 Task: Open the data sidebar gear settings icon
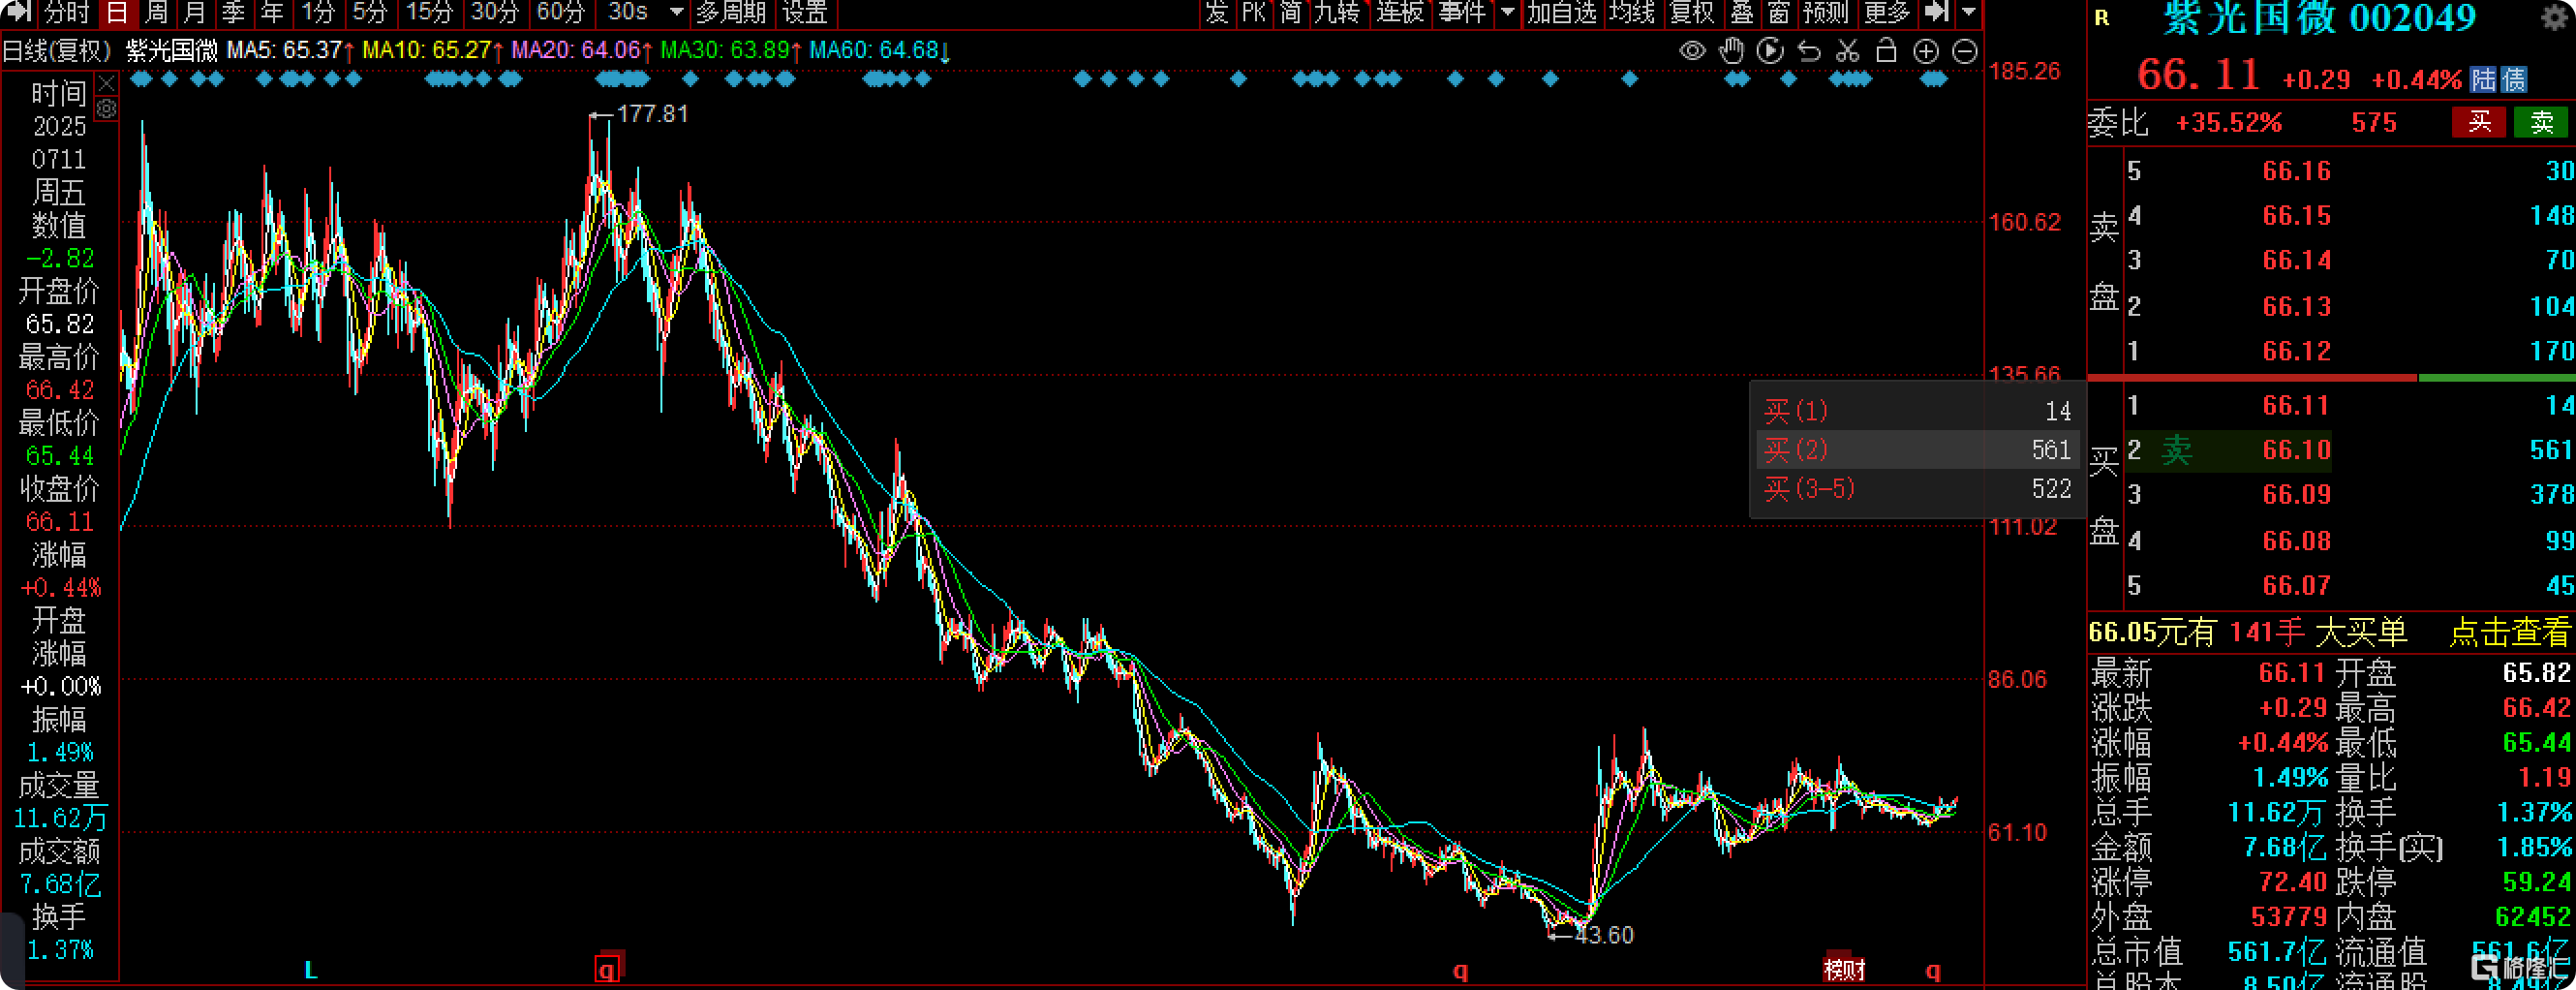click(x=106, y=108)
